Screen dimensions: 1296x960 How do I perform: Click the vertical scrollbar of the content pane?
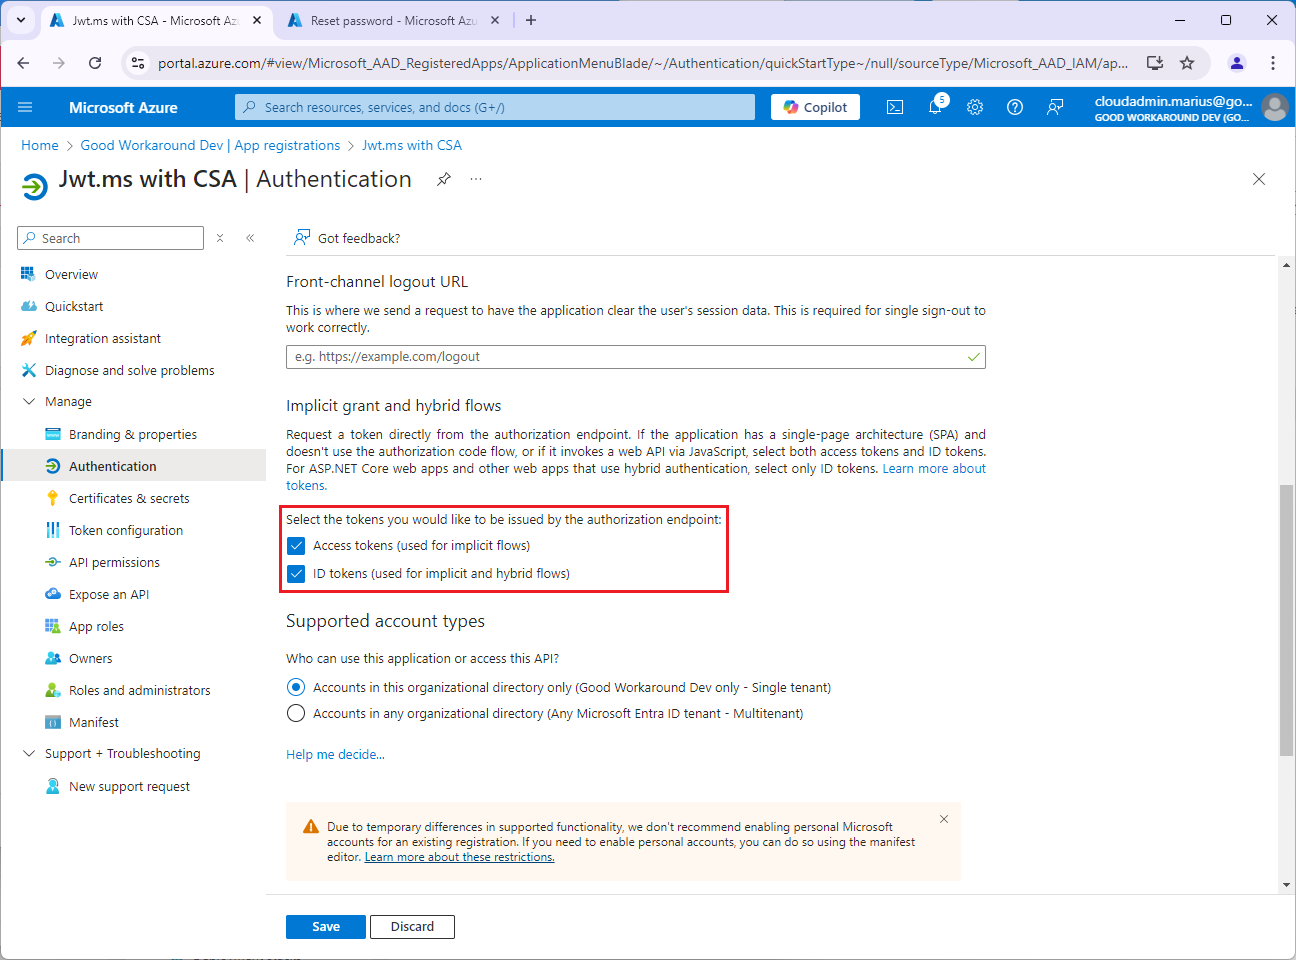[x=1286, y=620]
